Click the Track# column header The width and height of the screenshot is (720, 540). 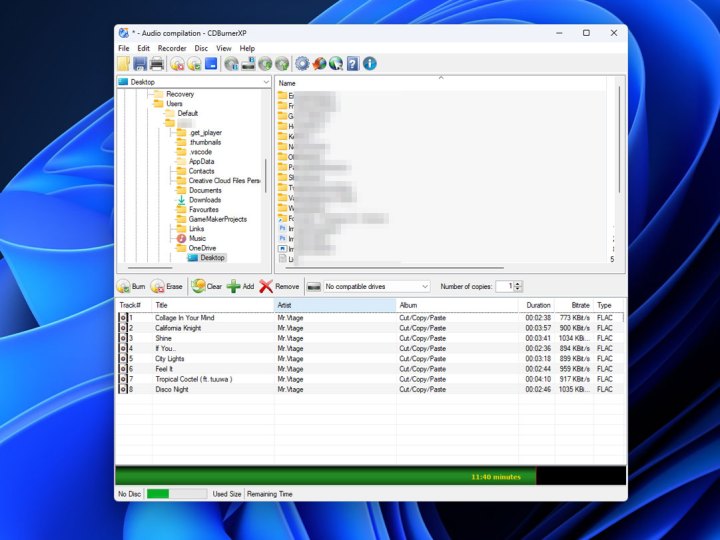pos(134,305)
